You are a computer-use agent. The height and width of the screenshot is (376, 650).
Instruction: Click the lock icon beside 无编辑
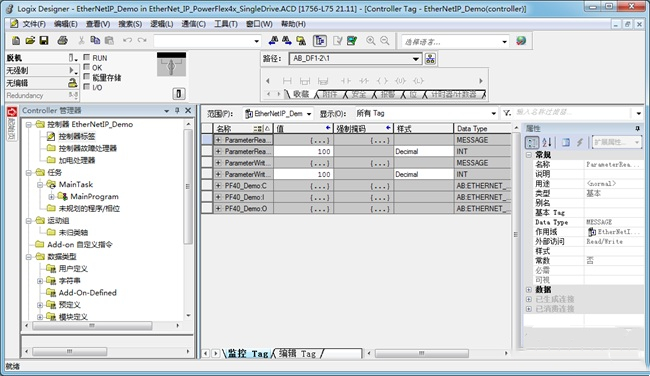click(x=73, y=83)
